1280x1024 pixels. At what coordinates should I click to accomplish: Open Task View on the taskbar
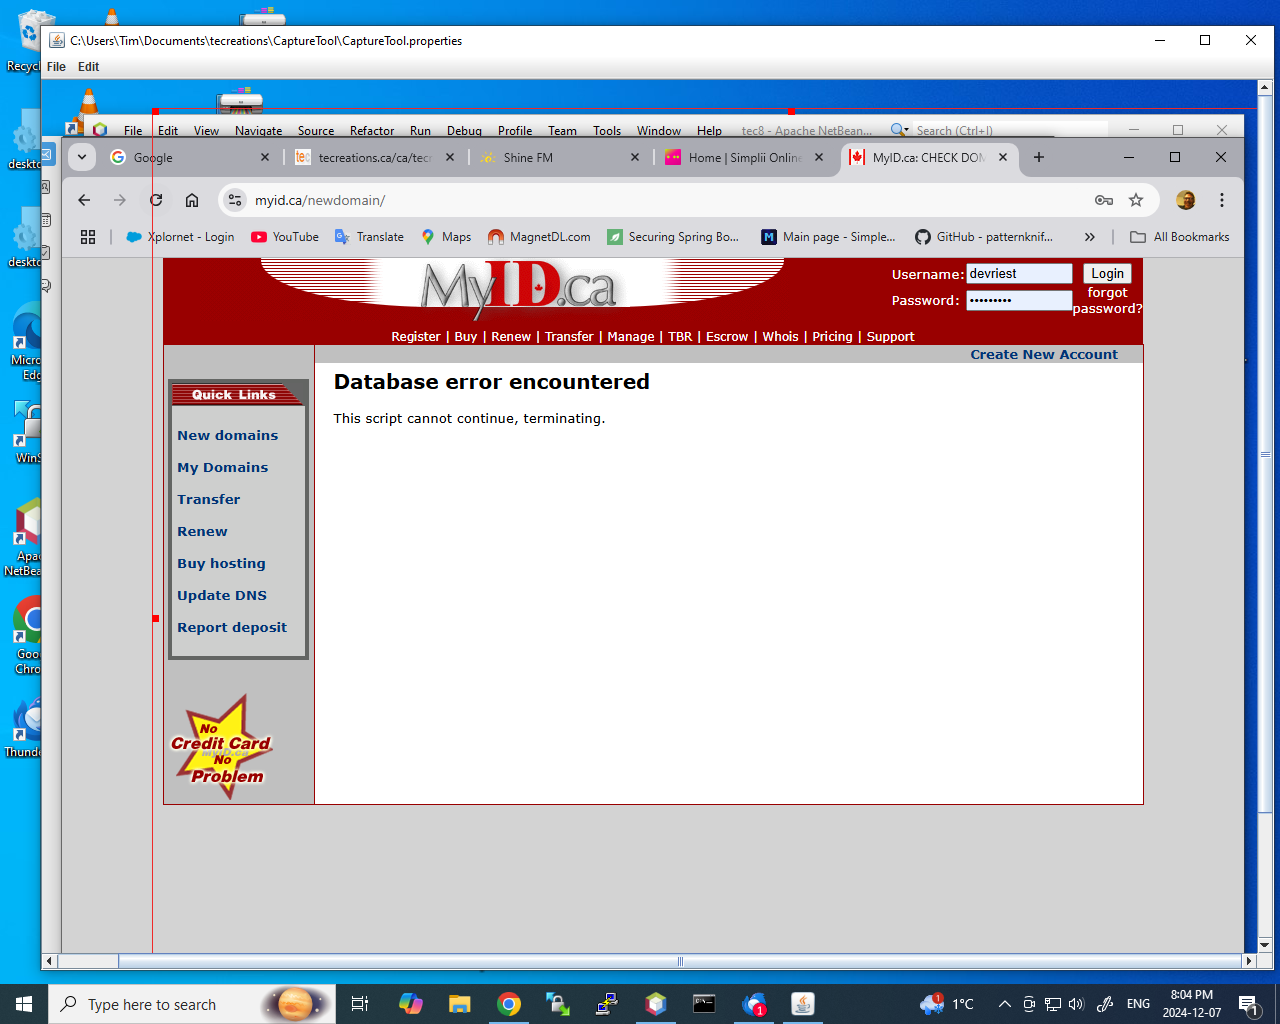(x=360, y=1004)
